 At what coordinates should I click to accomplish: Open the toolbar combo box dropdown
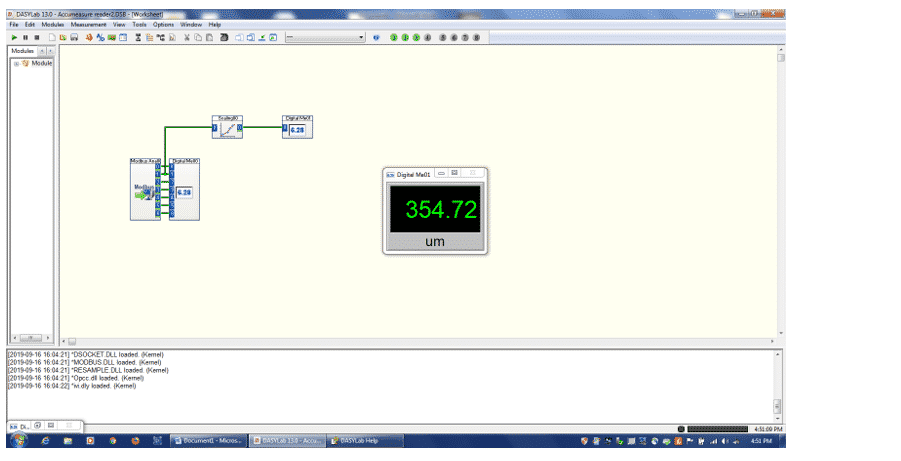click(361, 37)
